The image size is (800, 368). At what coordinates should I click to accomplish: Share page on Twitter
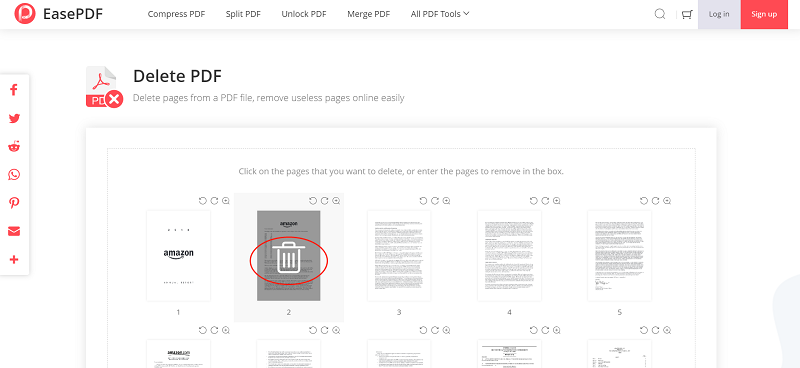coord(14,118)
